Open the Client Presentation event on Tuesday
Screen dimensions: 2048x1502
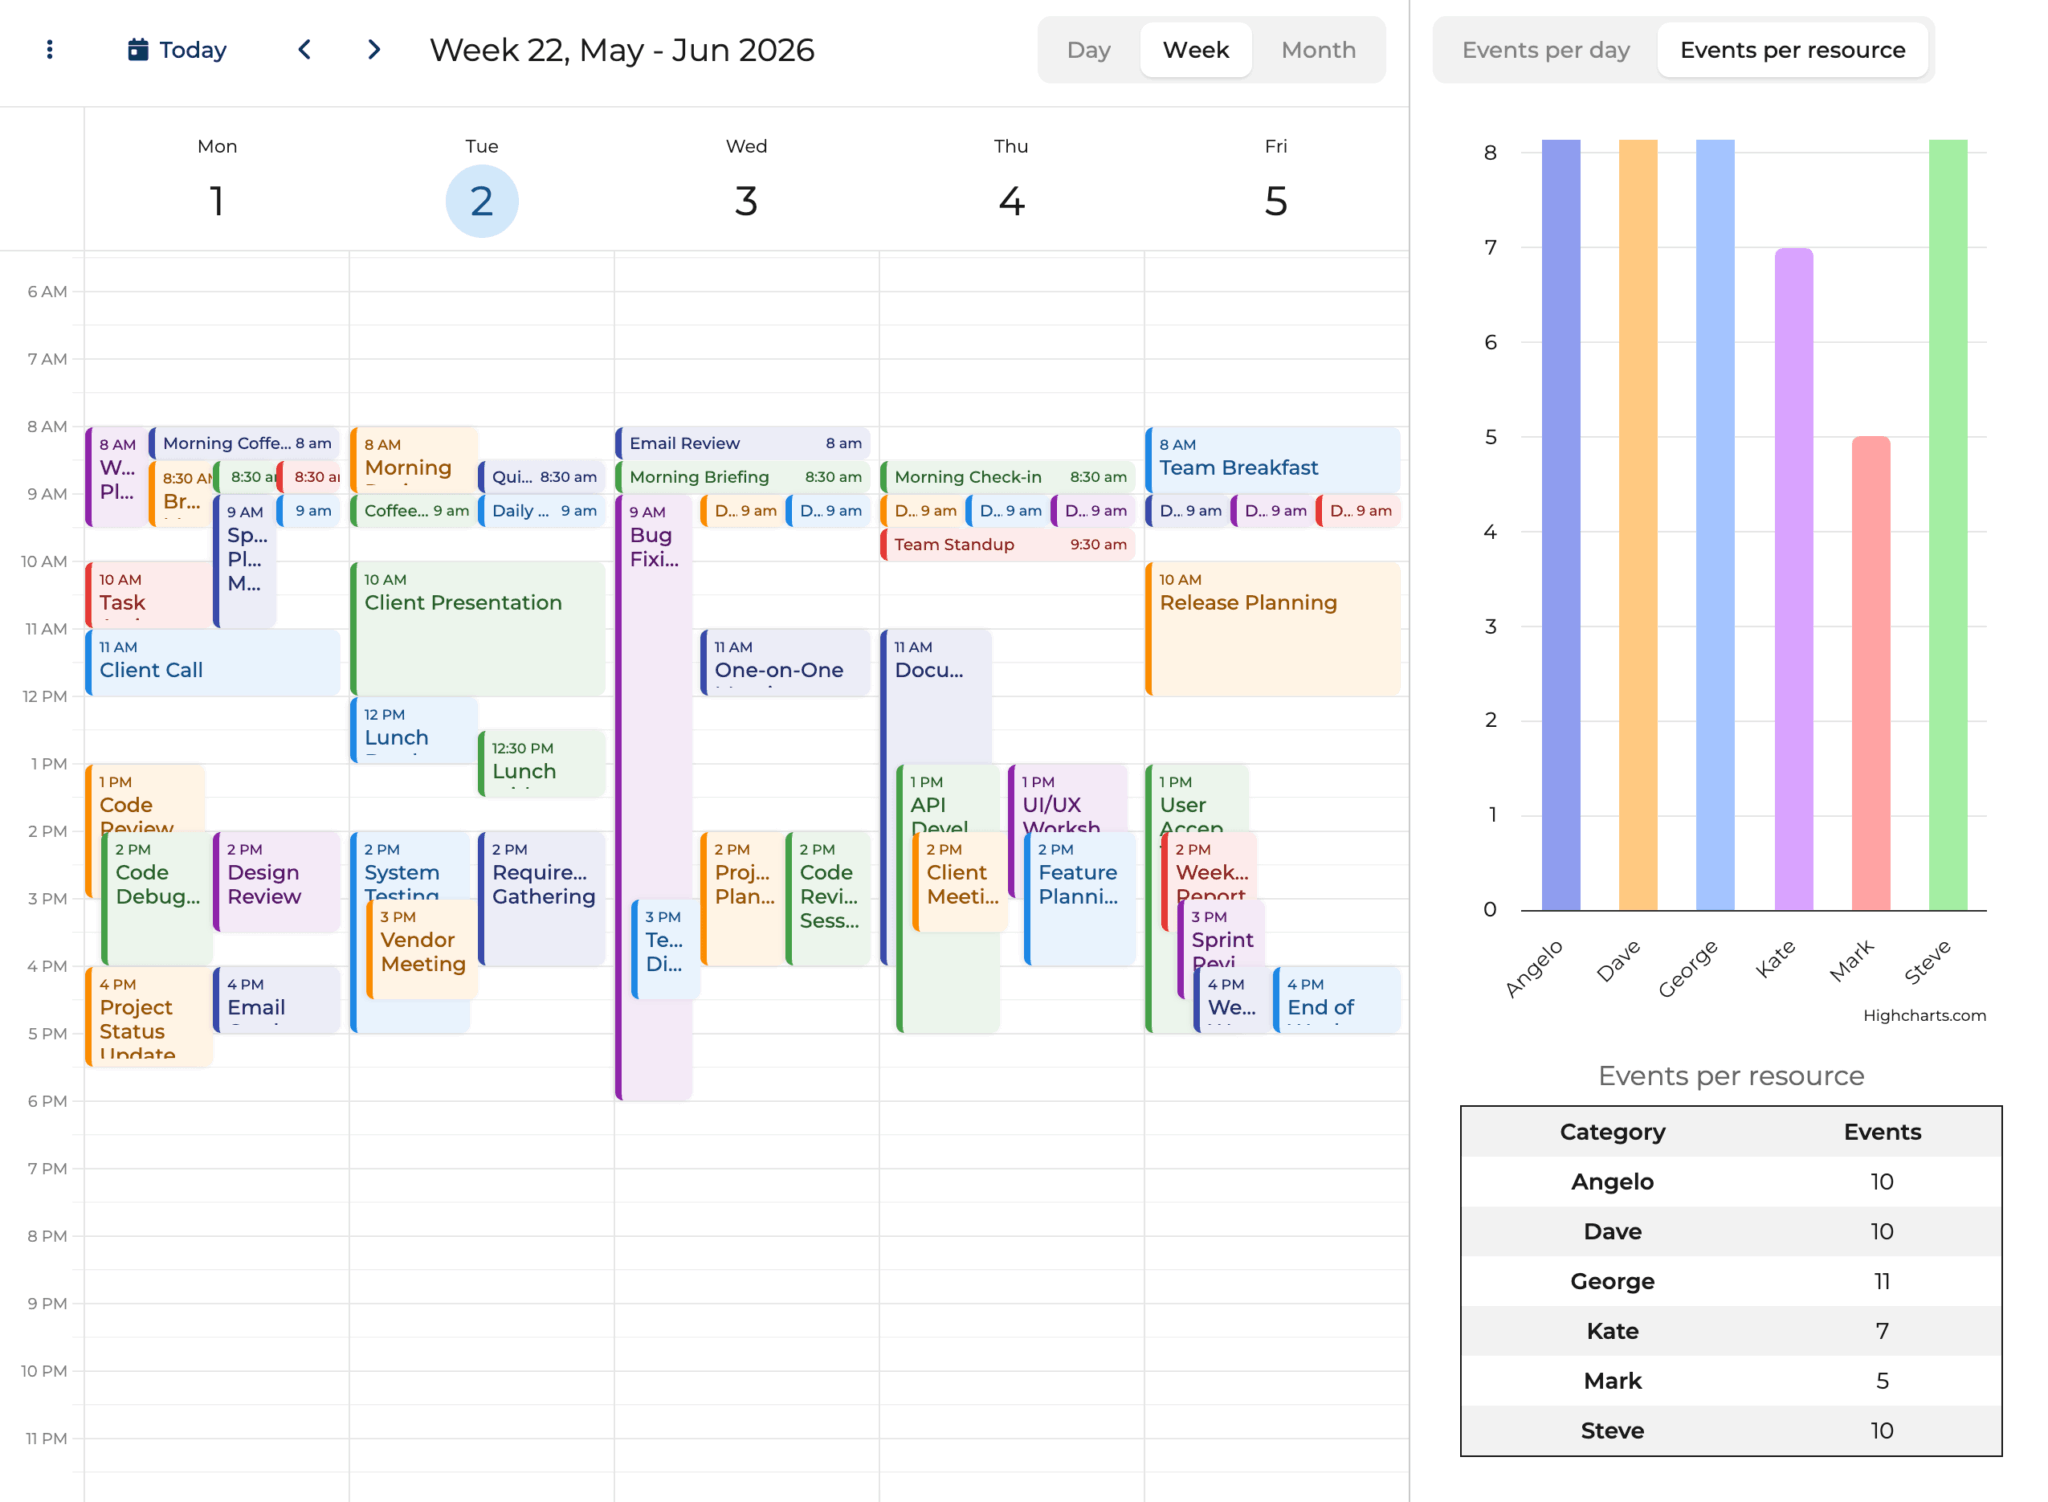478,630
